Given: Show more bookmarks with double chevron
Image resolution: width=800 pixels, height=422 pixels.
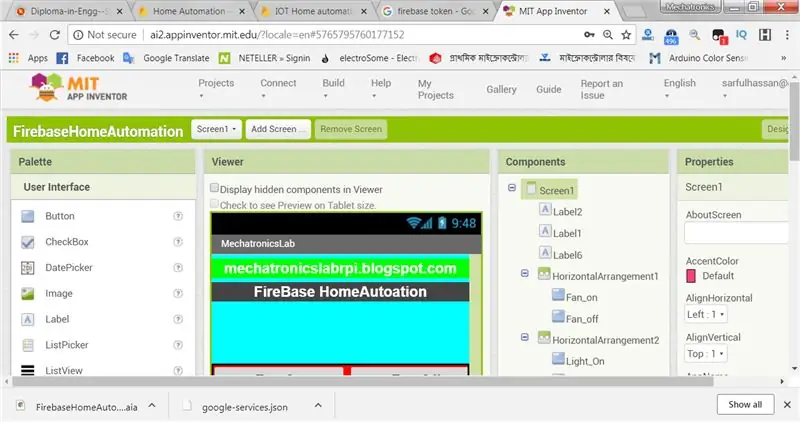Looking at the screenshot, I should [783, 58].
